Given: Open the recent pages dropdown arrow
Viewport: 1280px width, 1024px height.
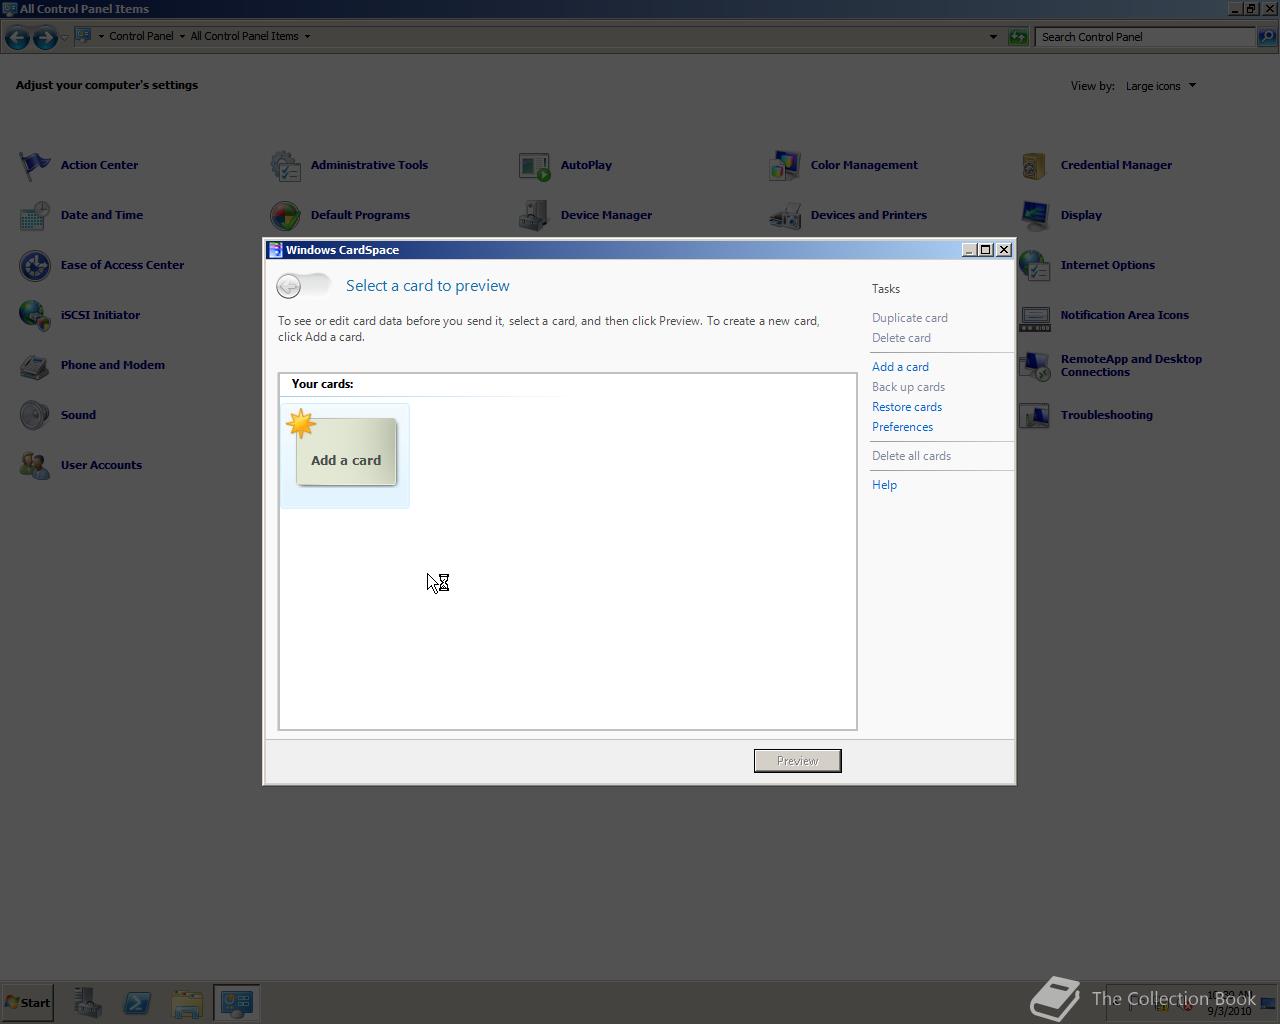Looking at the screenshot, I should tap(64, 38).
